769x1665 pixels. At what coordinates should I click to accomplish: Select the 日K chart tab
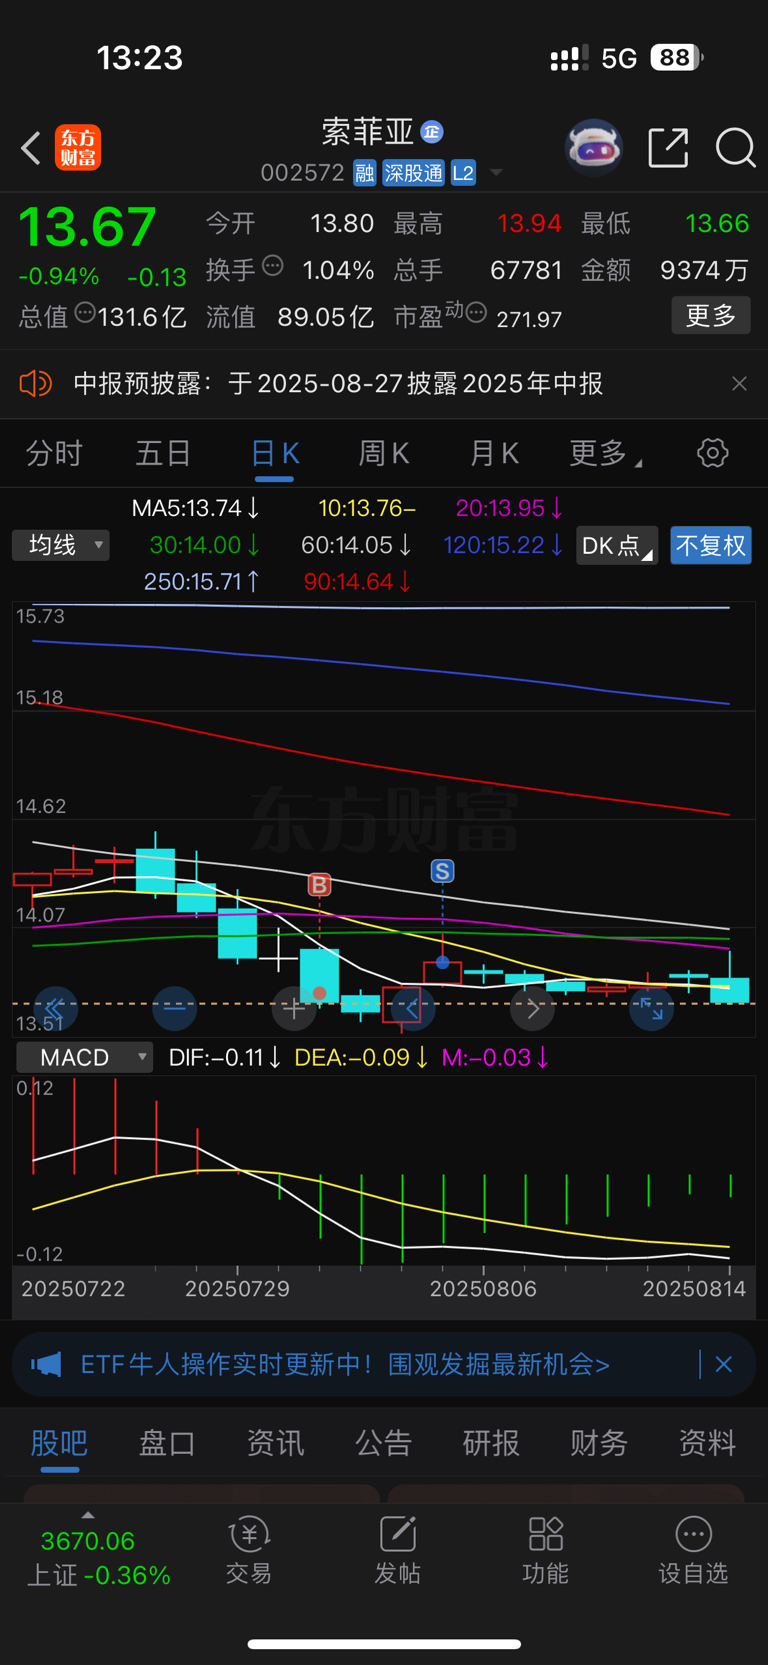coord(275,454)
